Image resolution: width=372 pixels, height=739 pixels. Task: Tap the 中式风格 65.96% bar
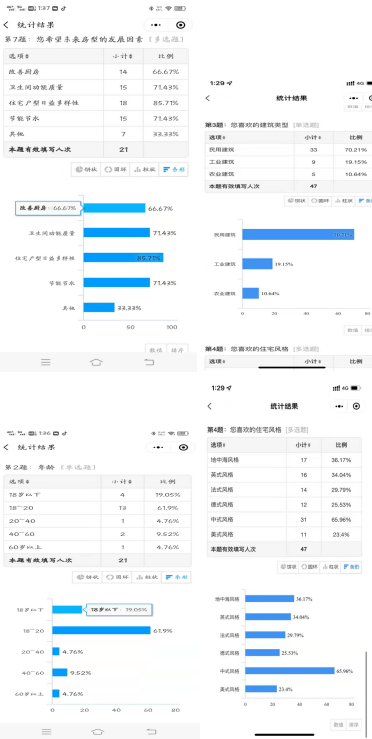[290, 671]
